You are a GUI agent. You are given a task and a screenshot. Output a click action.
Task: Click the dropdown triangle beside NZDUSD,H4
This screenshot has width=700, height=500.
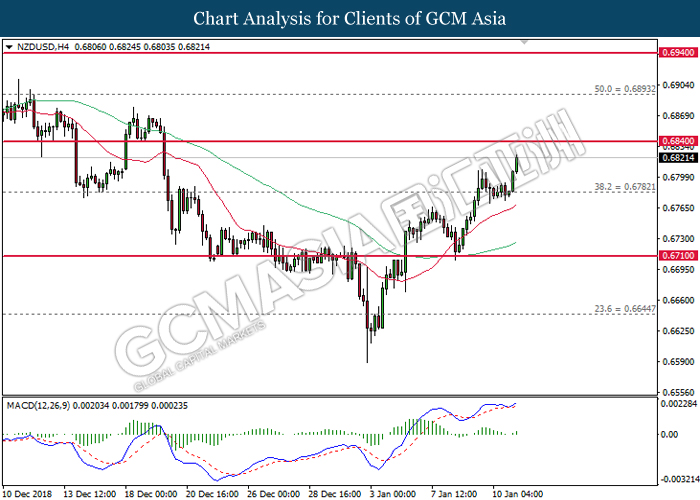(x=9, y=47)
